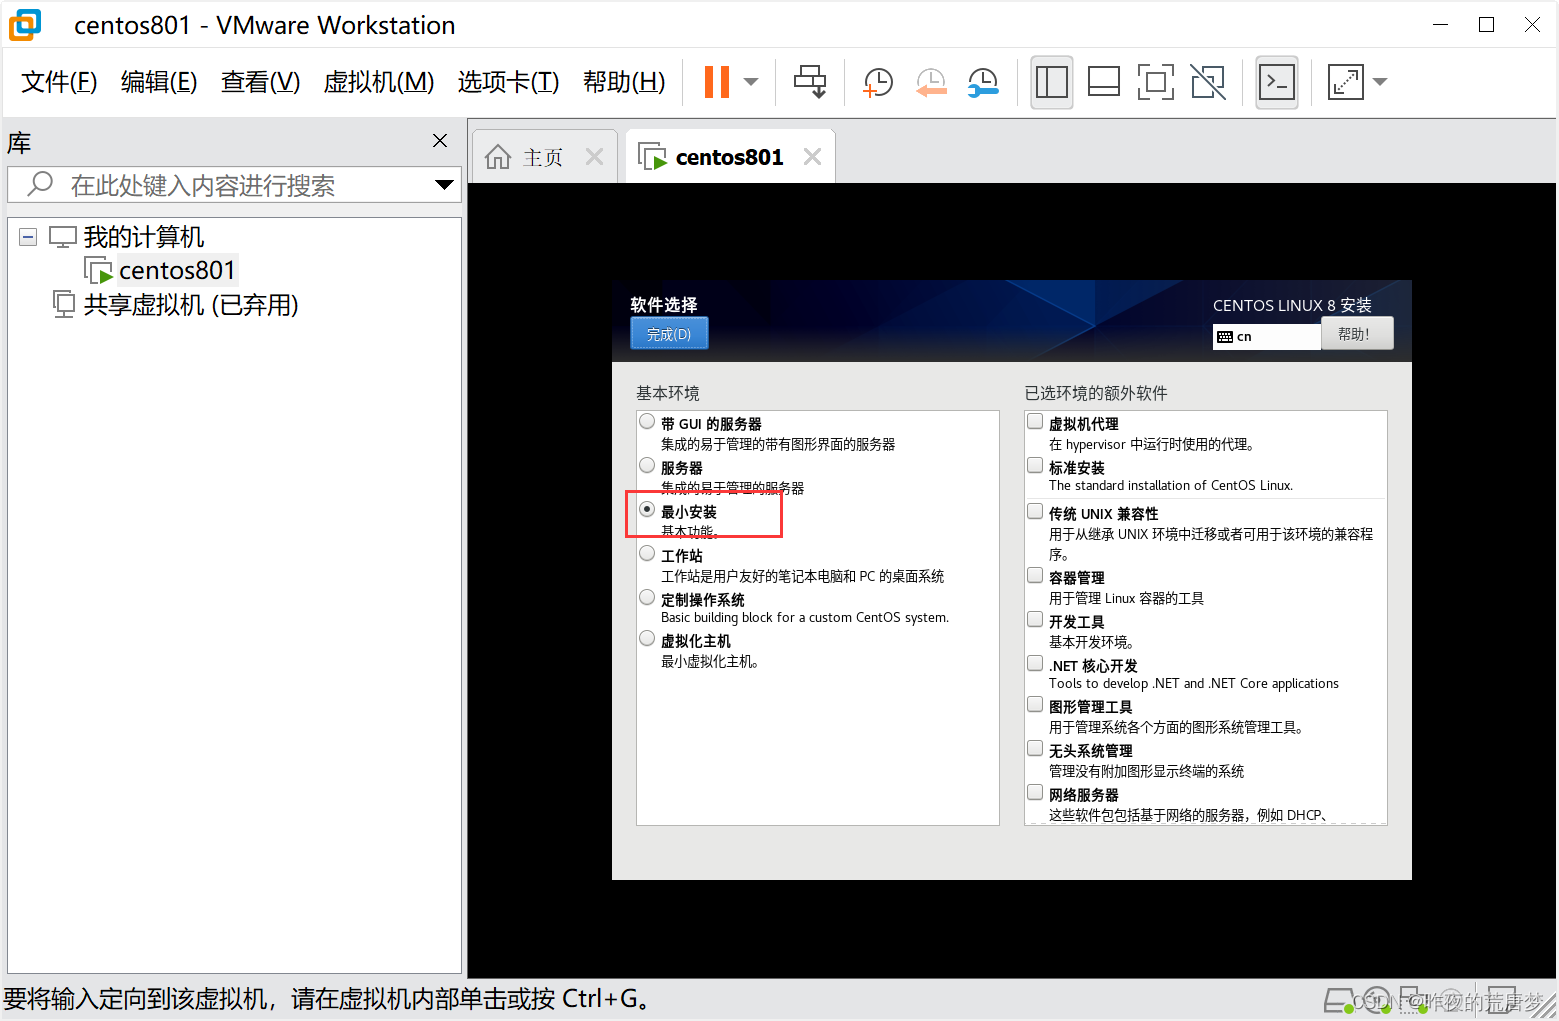The width and height of the screenshot is (1559, 1021).
Task: Open the 帮助(H) menu
Action: tap(624, 82)
